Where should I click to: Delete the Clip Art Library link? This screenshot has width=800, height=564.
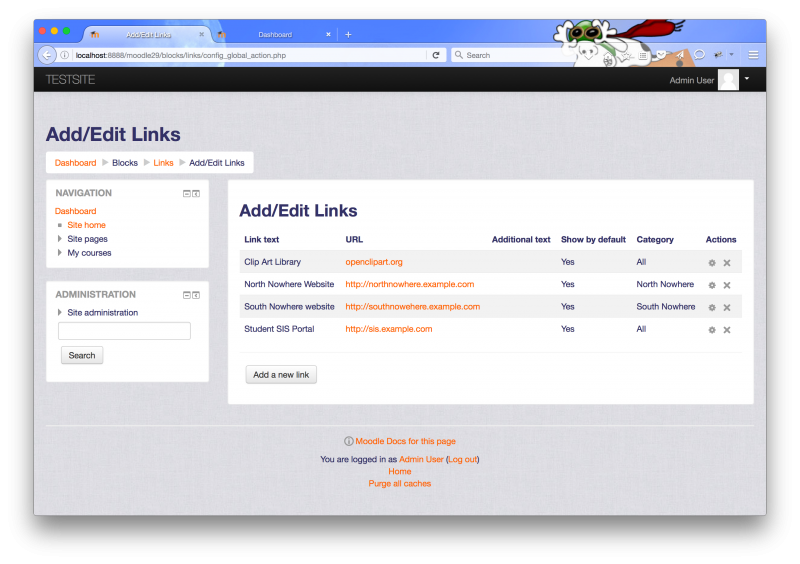pyautogui.click(x=727, y=263)
